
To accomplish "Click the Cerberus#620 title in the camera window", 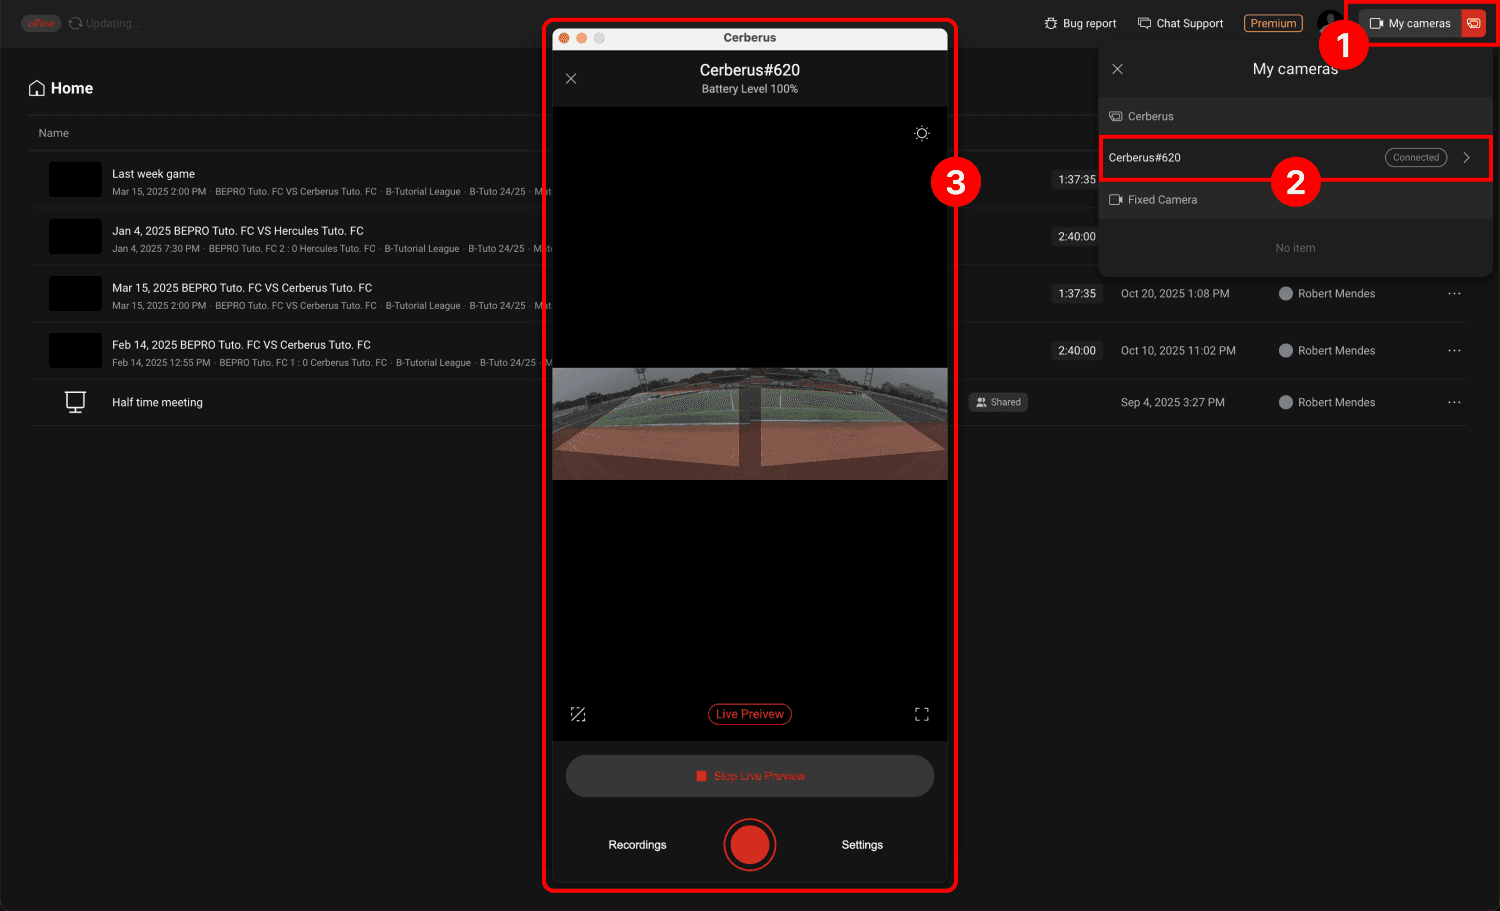I will (750, 70).
